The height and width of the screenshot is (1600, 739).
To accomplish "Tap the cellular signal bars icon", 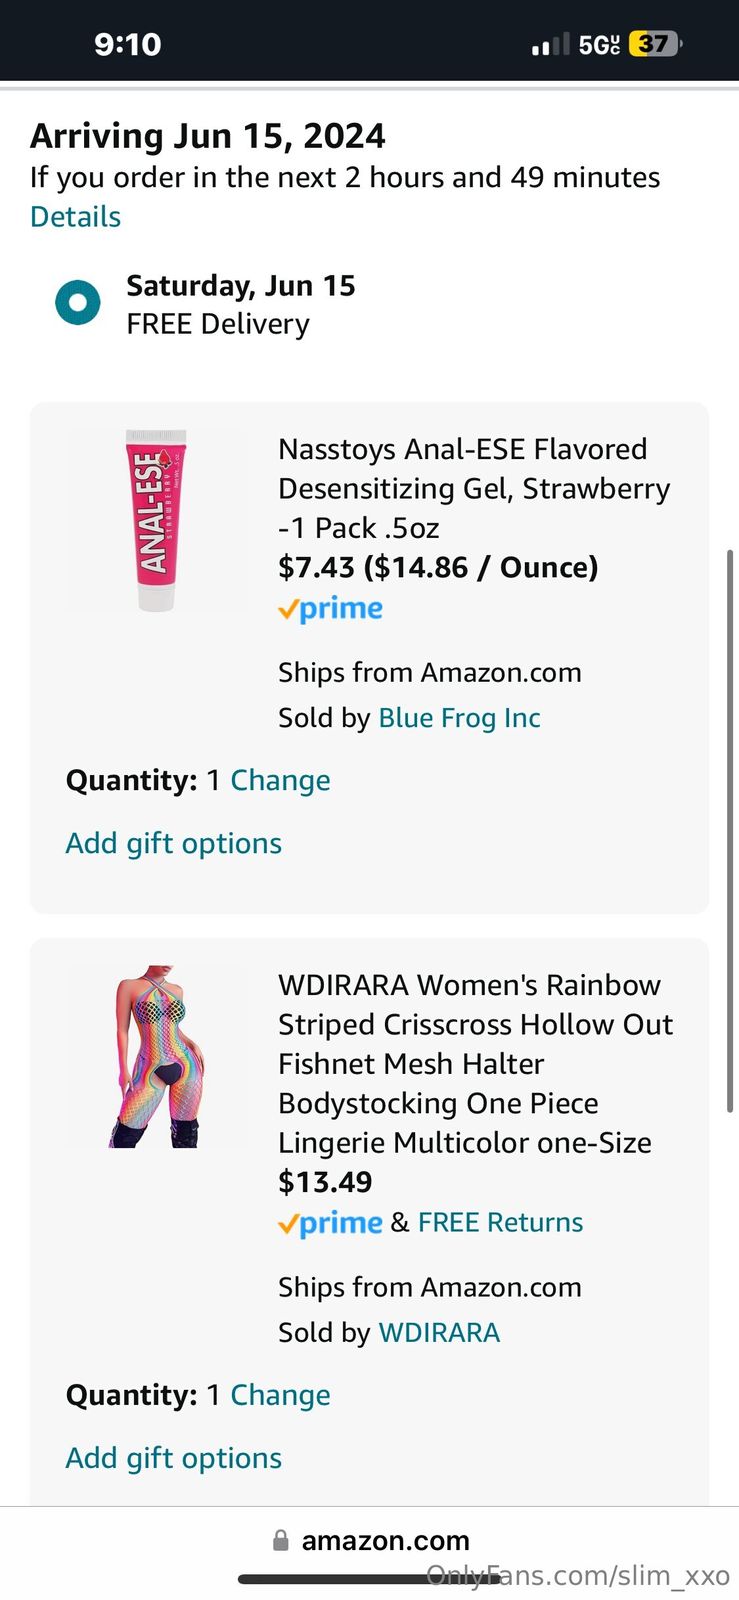I will (549, 45).
